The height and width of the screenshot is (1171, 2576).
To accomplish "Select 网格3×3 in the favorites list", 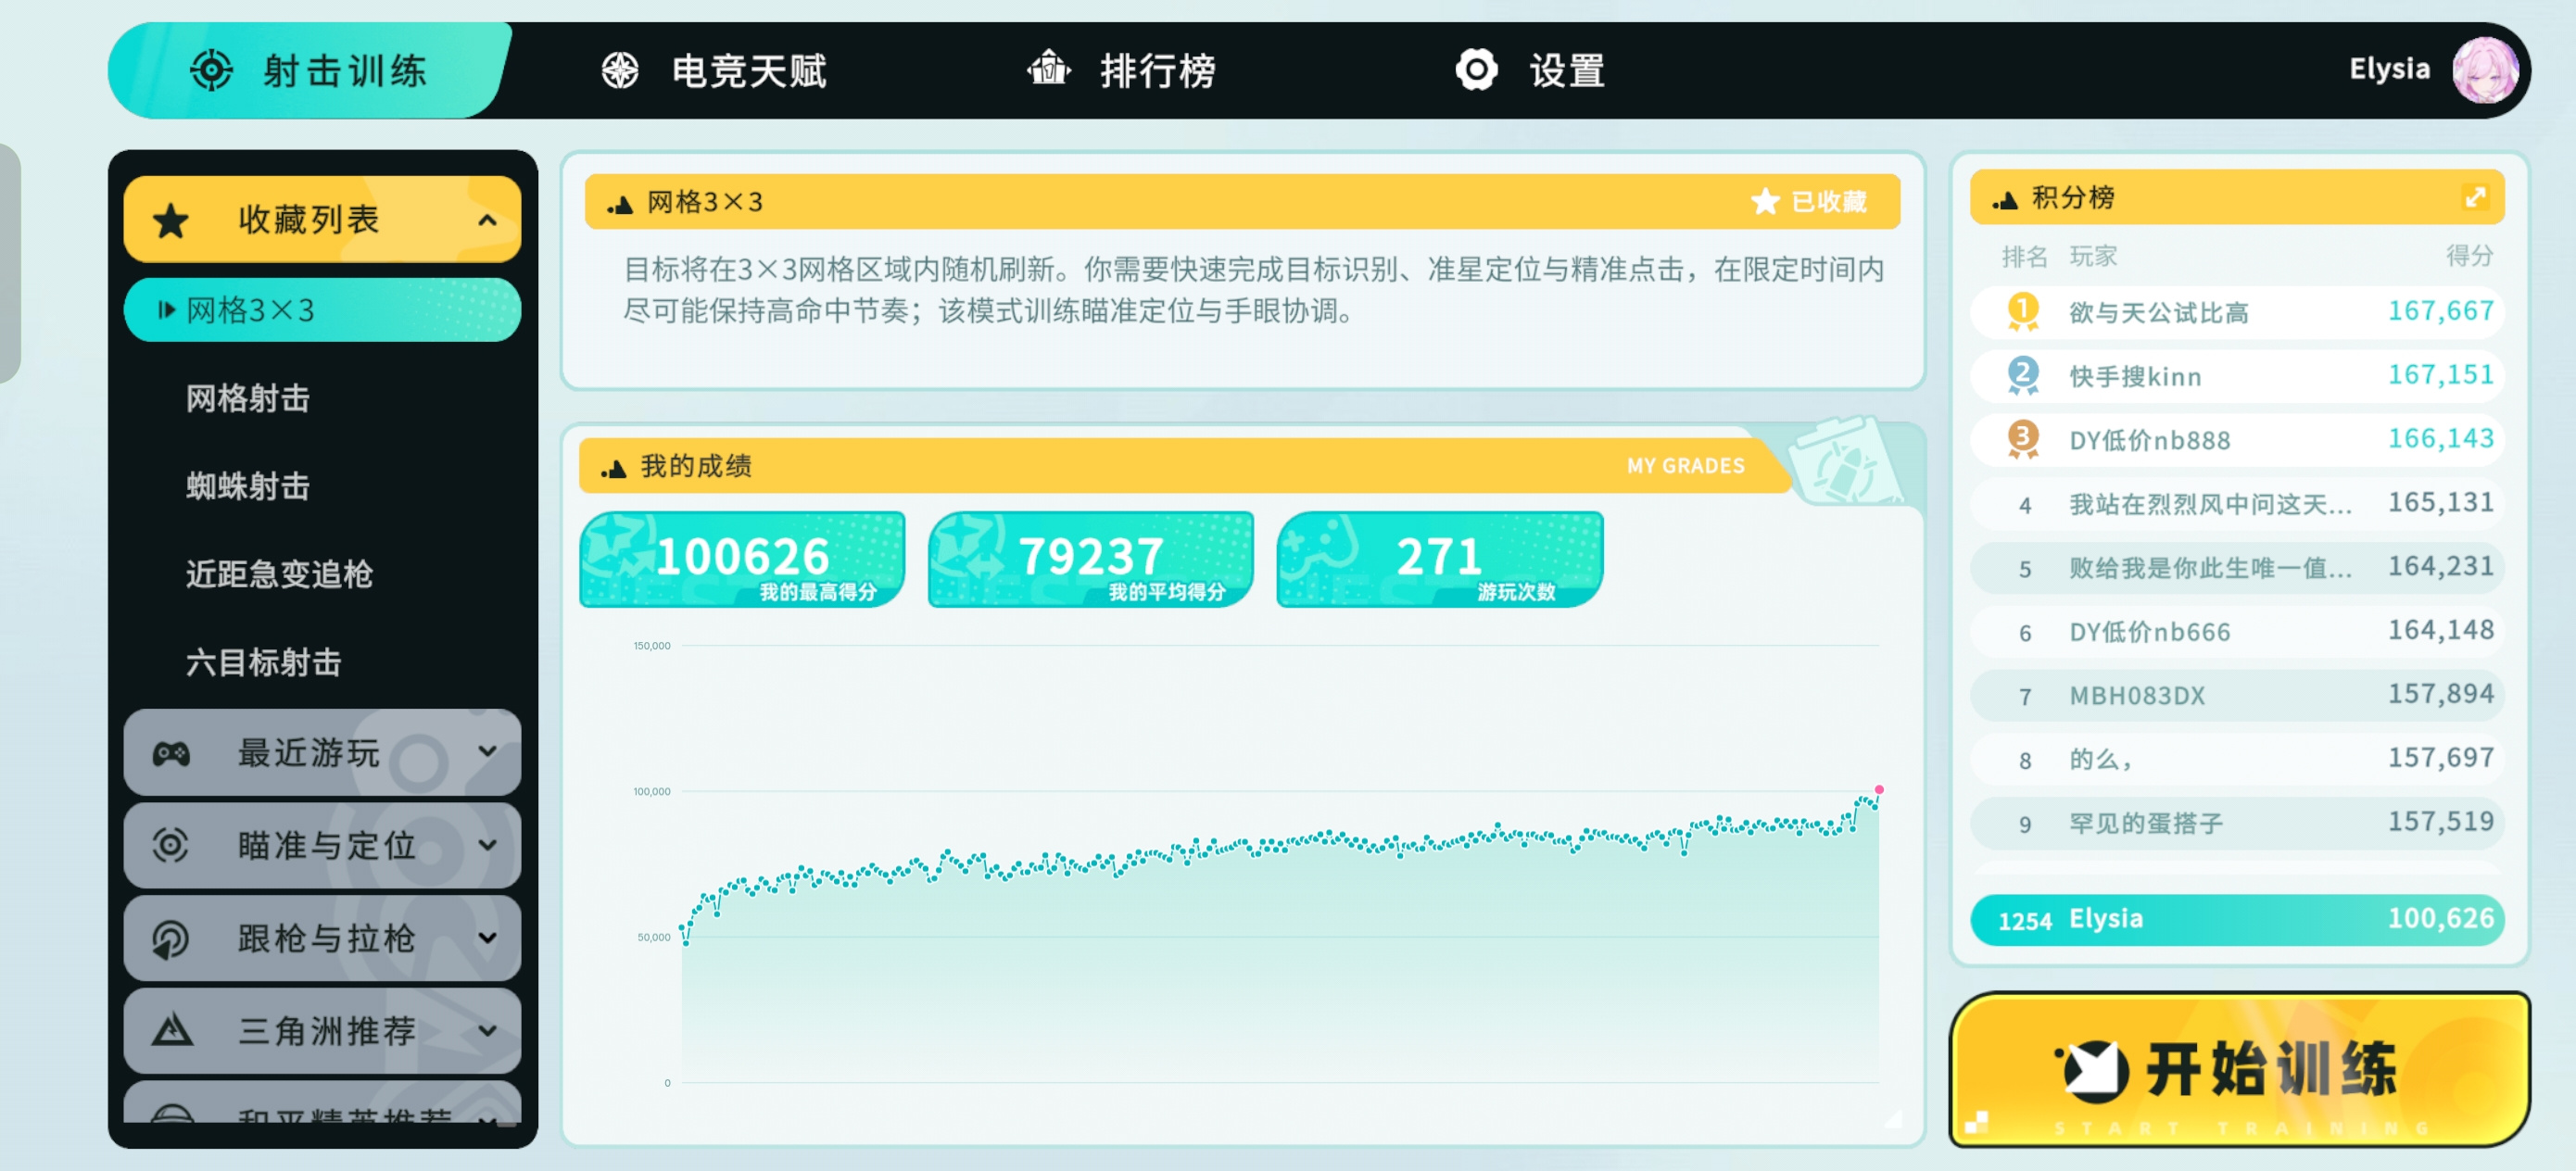I will point(322,310).
